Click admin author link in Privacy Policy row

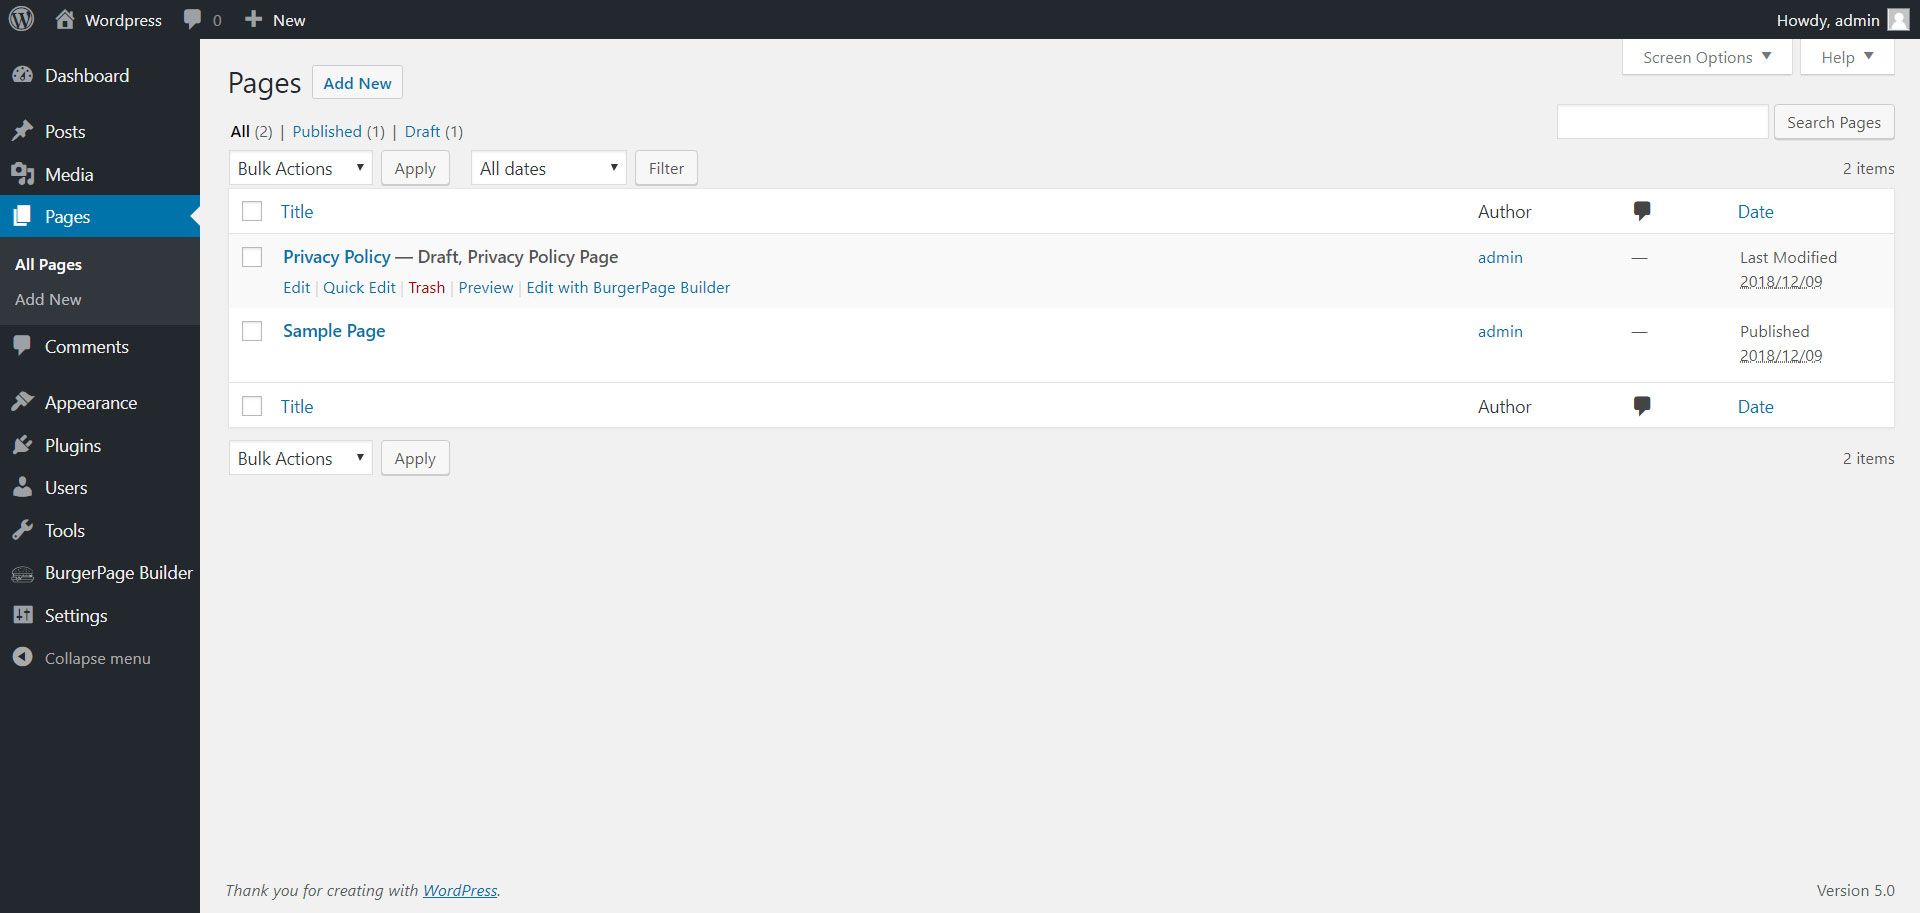click(1500, 257)
